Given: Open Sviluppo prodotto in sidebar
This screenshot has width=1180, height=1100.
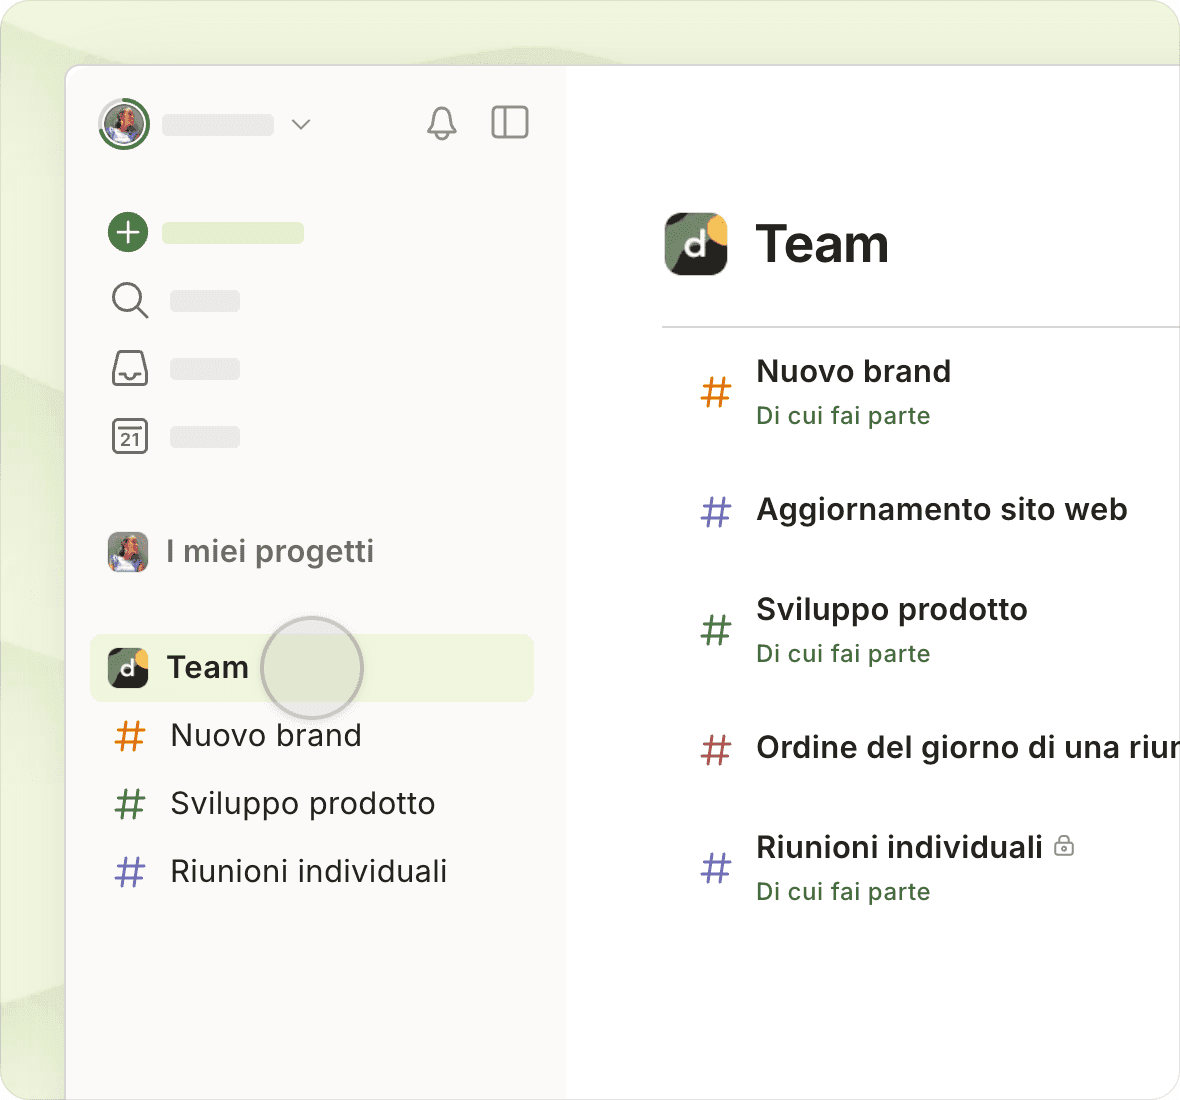Looking at the screenshot, I should [x=302, y=803].
